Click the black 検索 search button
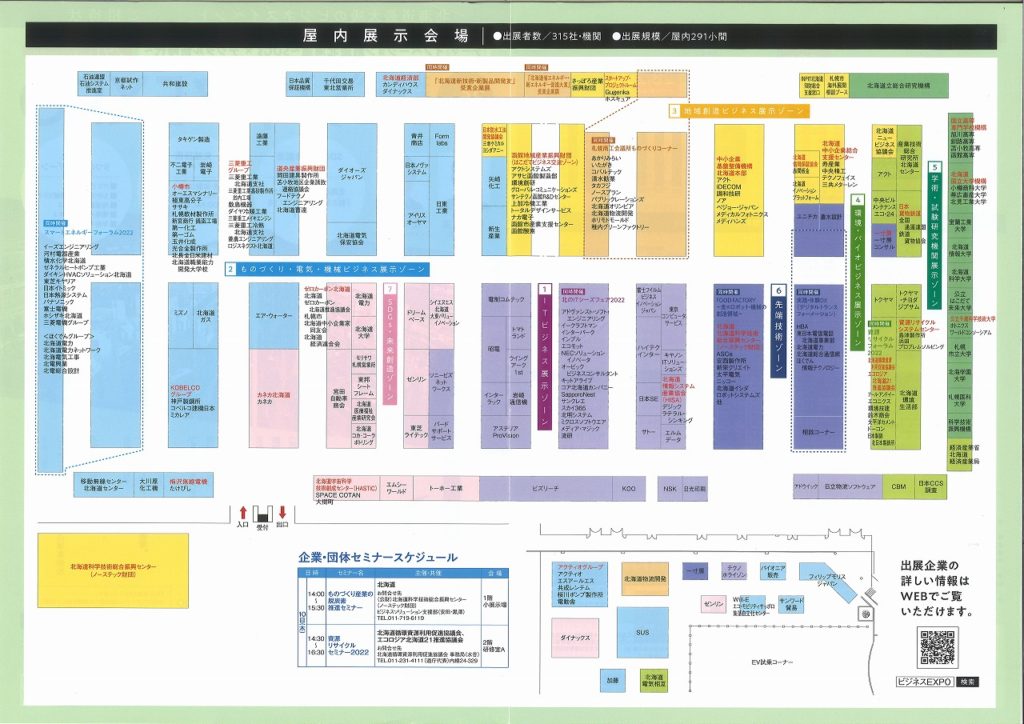Screen dimensions: 1024x724 pos(967,682)
